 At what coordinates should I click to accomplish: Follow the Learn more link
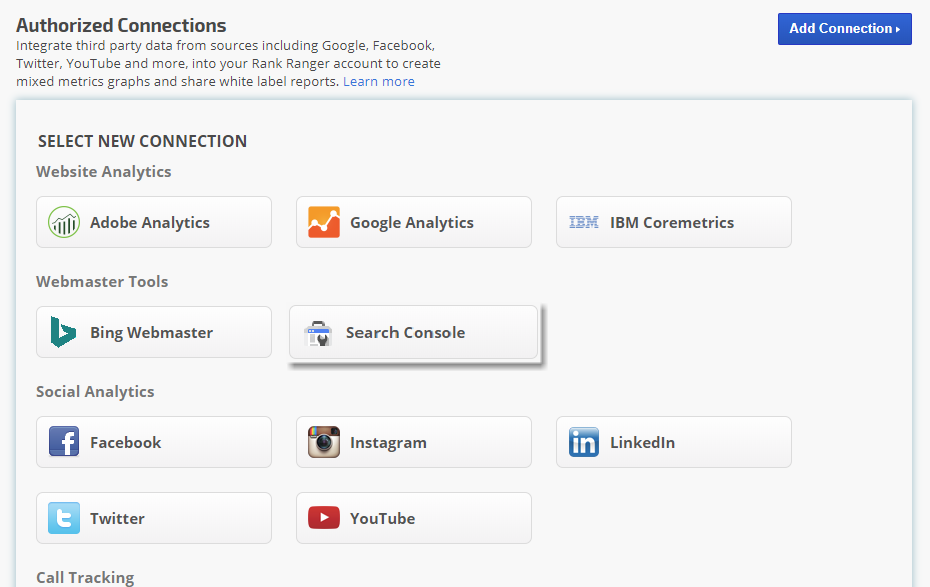(x=378, y=82)
